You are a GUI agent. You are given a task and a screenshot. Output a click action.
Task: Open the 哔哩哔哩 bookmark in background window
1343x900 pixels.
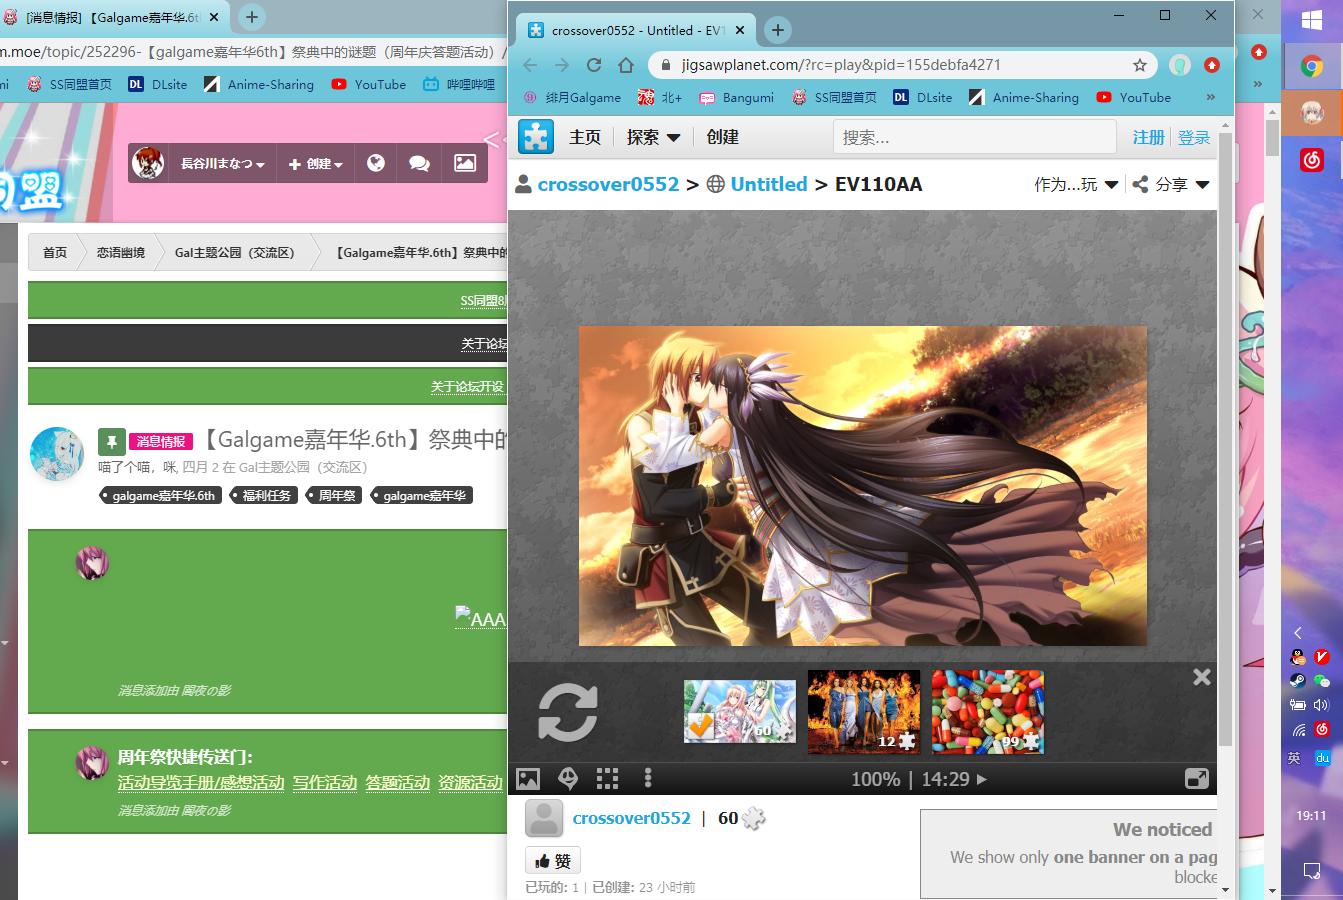point(459,85)
